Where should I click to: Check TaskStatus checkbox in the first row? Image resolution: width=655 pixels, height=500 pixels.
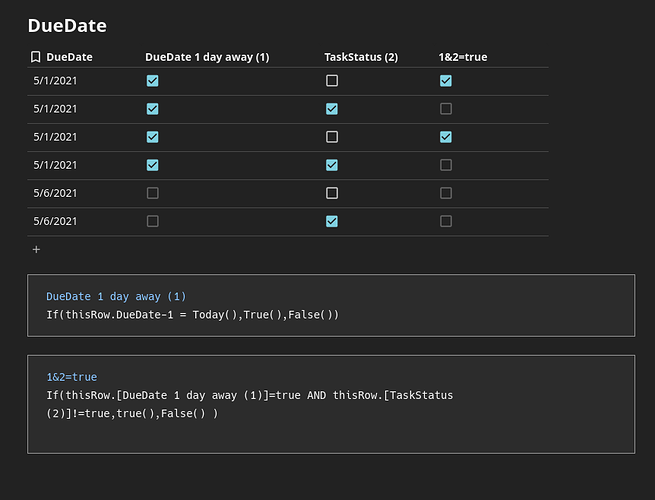tap(332, 81)
